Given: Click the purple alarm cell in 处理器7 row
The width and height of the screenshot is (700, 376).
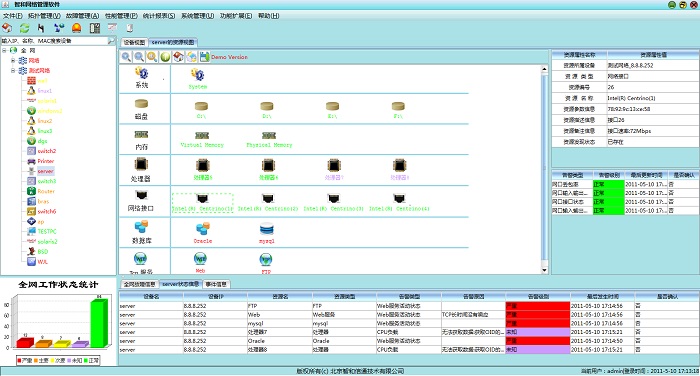Looking at the screenshot, I should click(x=538, y=332).
